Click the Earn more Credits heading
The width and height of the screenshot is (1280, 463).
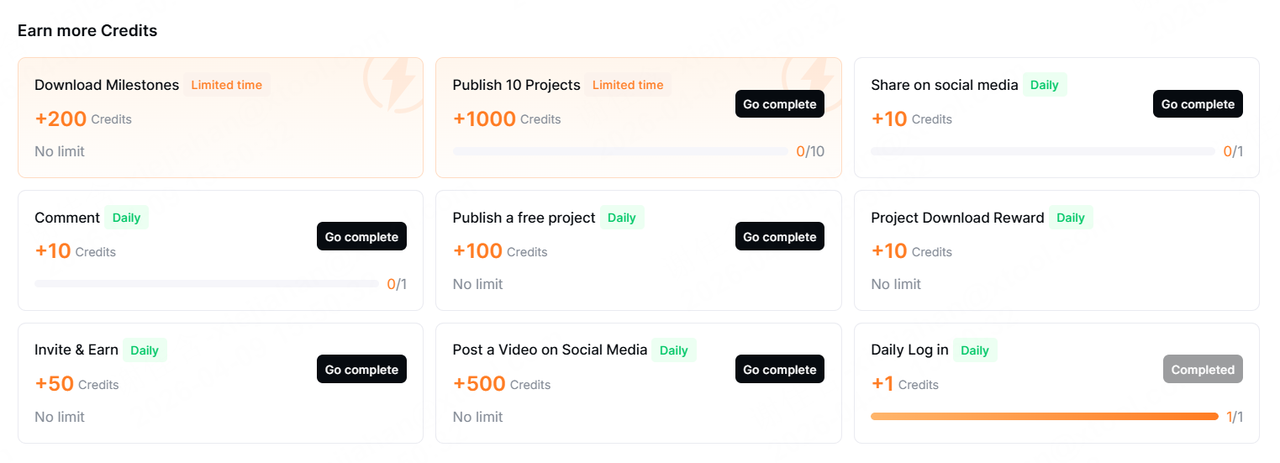click(88, 31)
